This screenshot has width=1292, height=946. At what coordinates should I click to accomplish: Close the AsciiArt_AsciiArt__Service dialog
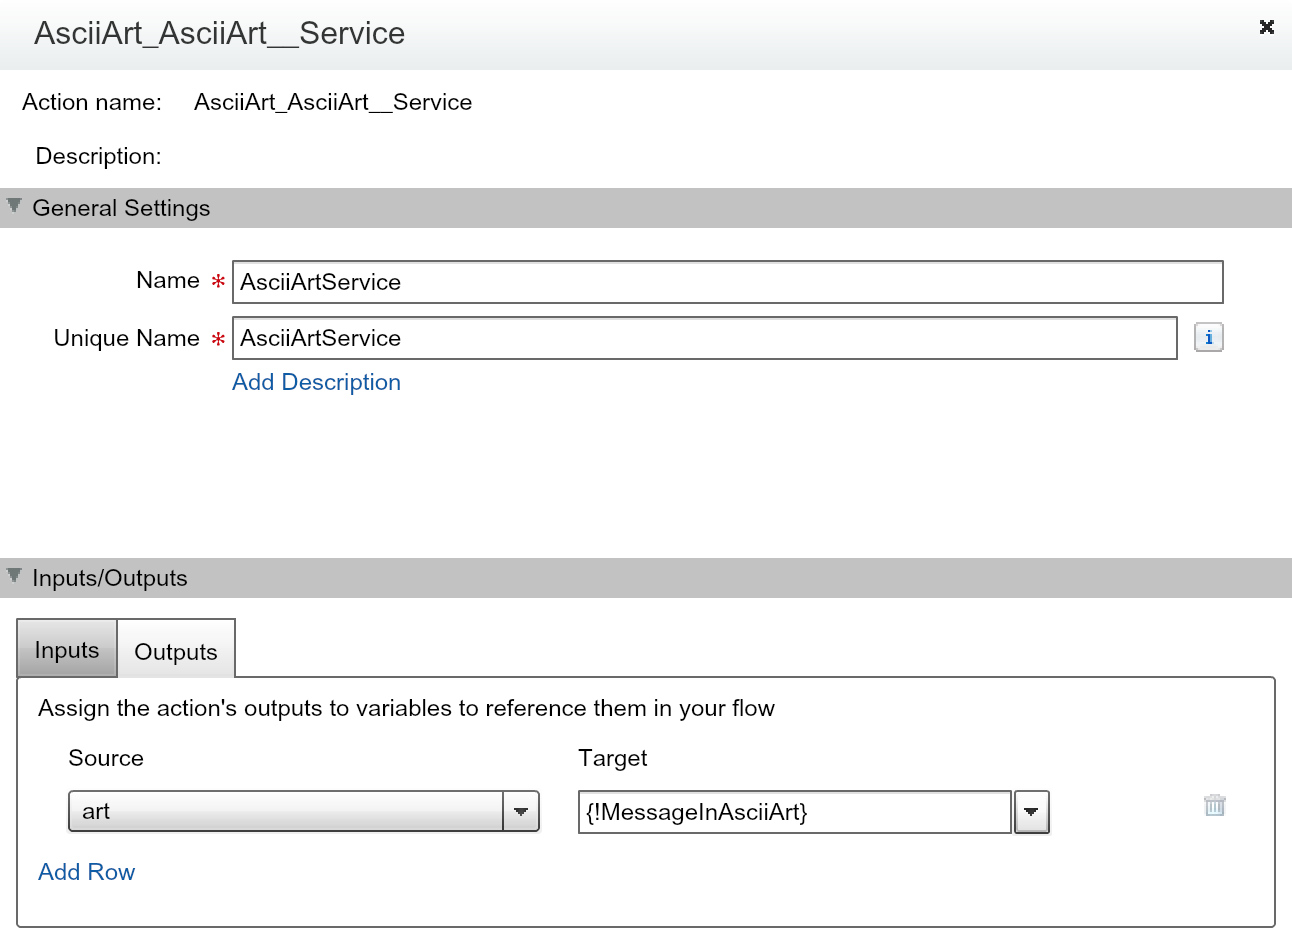[x=1266, y=27]
